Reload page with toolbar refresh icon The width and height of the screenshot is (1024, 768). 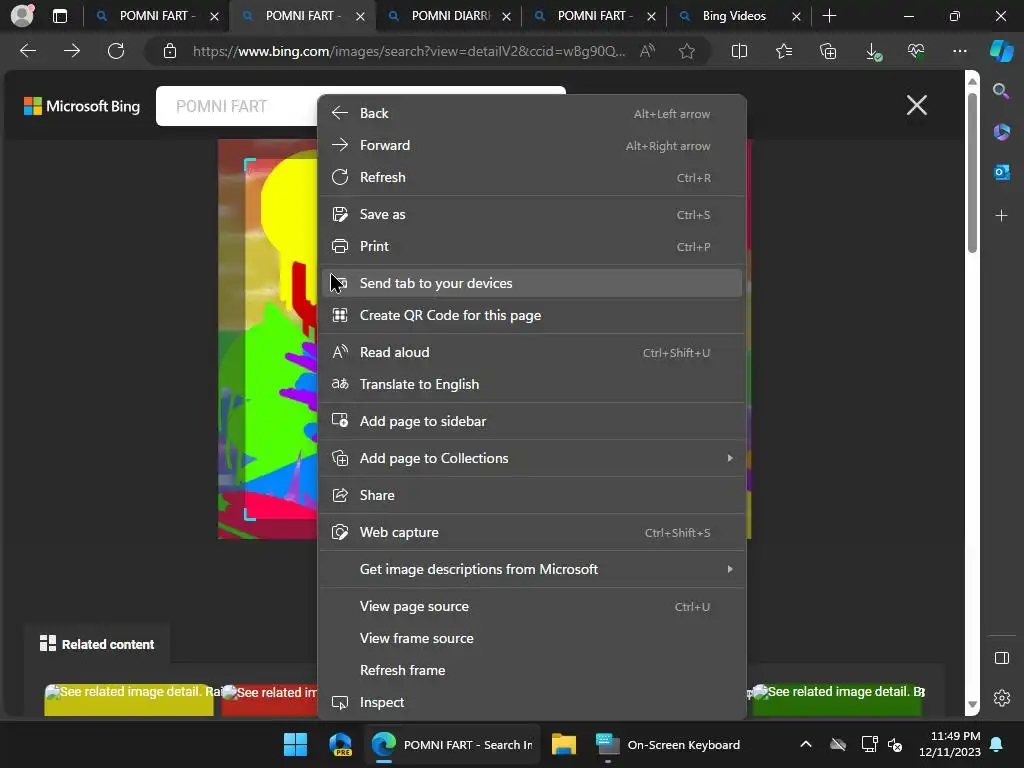116,51
